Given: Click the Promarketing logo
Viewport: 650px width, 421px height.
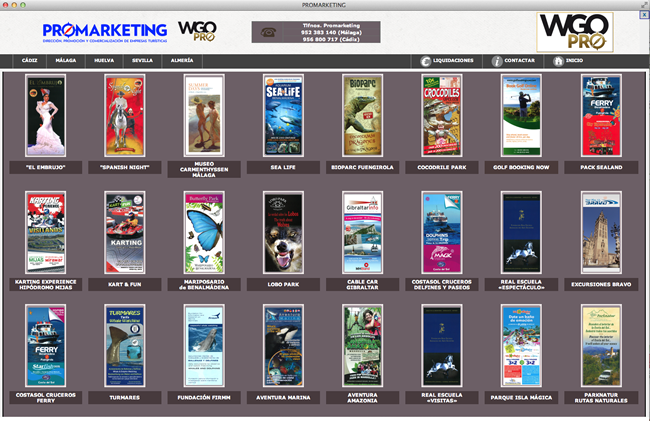Looking at the screenshot, I should [104, 32].
